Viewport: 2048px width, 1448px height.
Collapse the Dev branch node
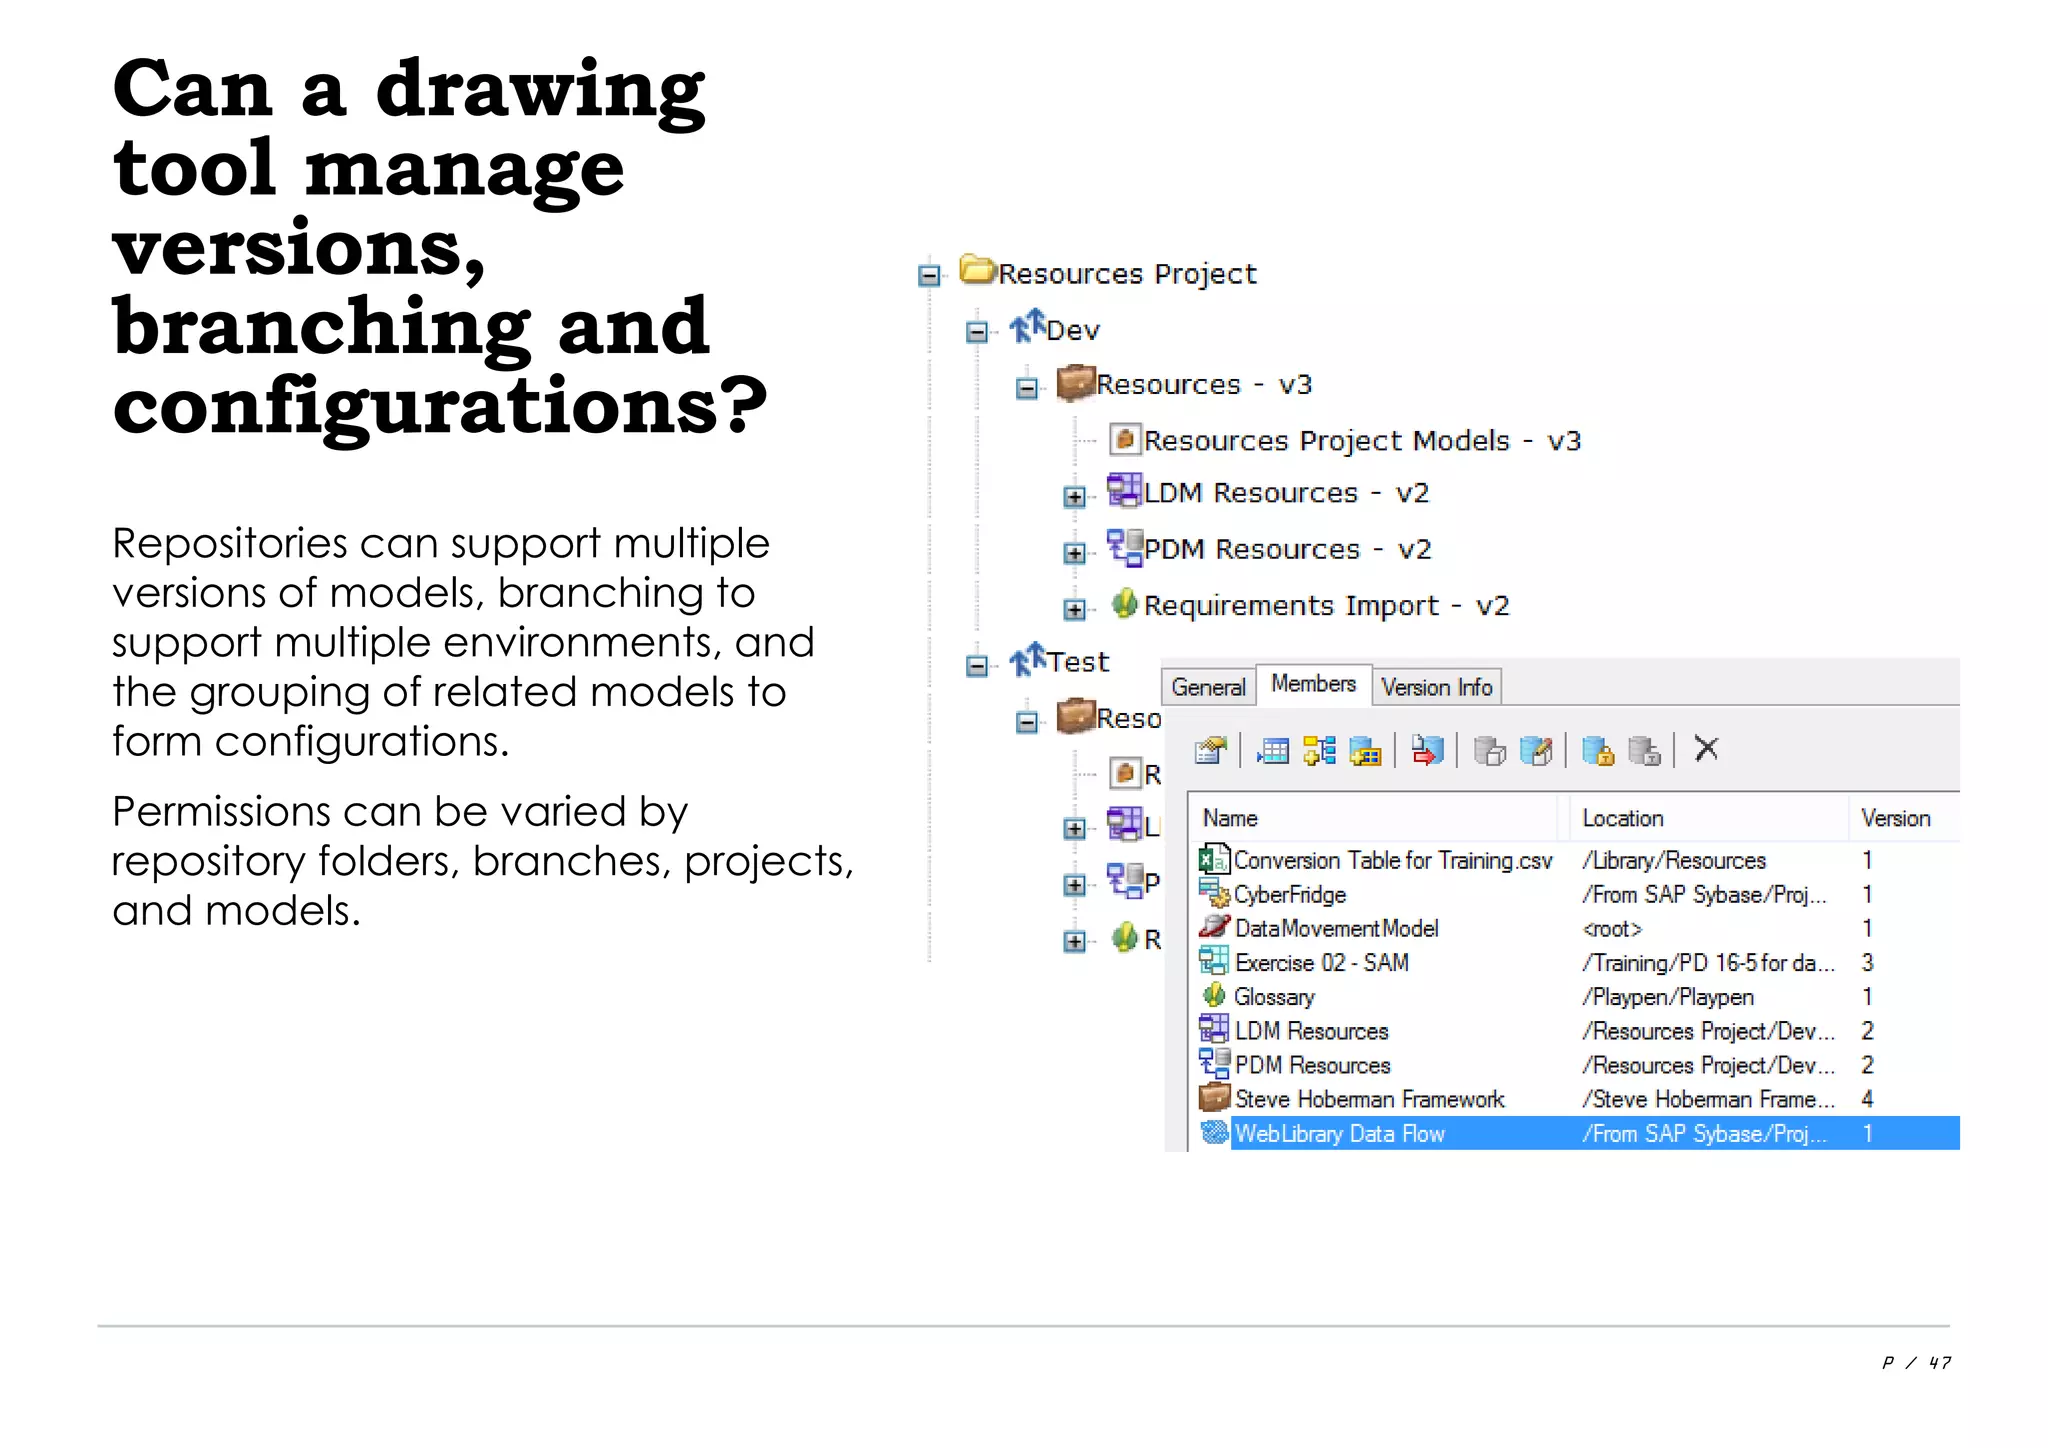click(x=977, y=332)
